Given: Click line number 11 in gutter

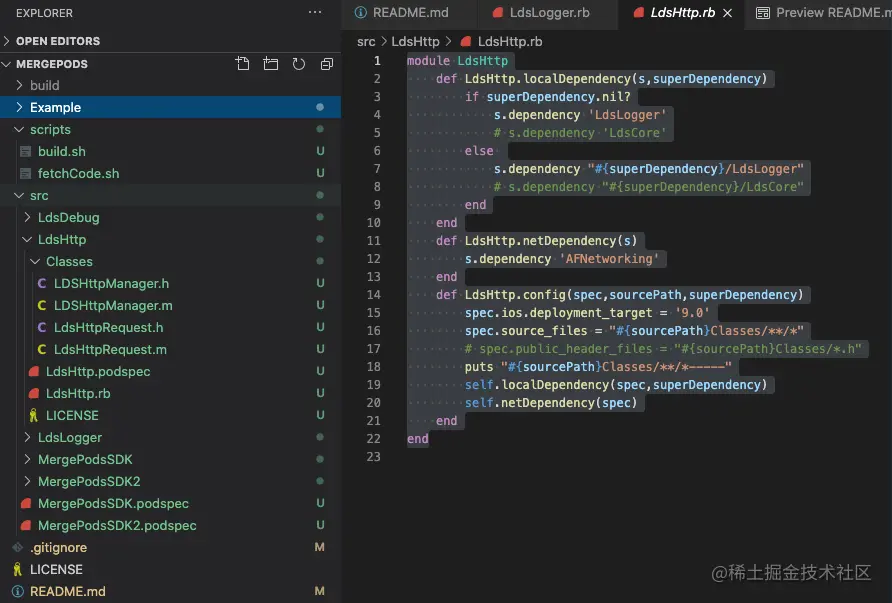Looking at the screenshot, I should click(x=373, y=241).
